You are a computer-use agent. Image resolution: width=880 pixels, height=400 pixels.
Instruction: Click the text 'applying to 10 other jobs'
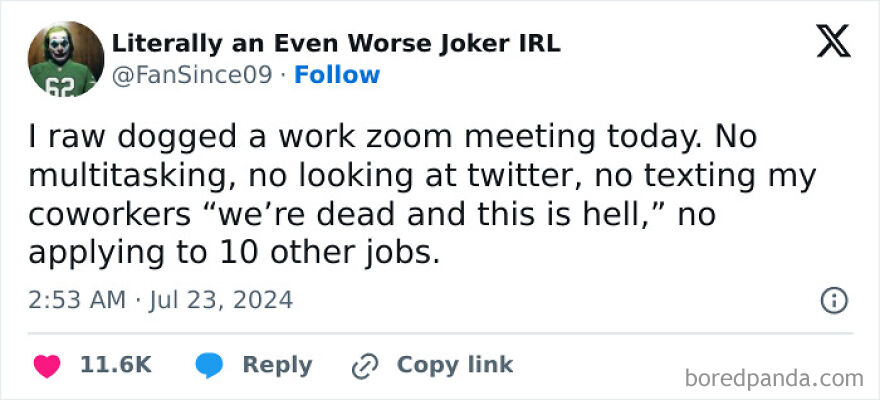tap(231, 252)
